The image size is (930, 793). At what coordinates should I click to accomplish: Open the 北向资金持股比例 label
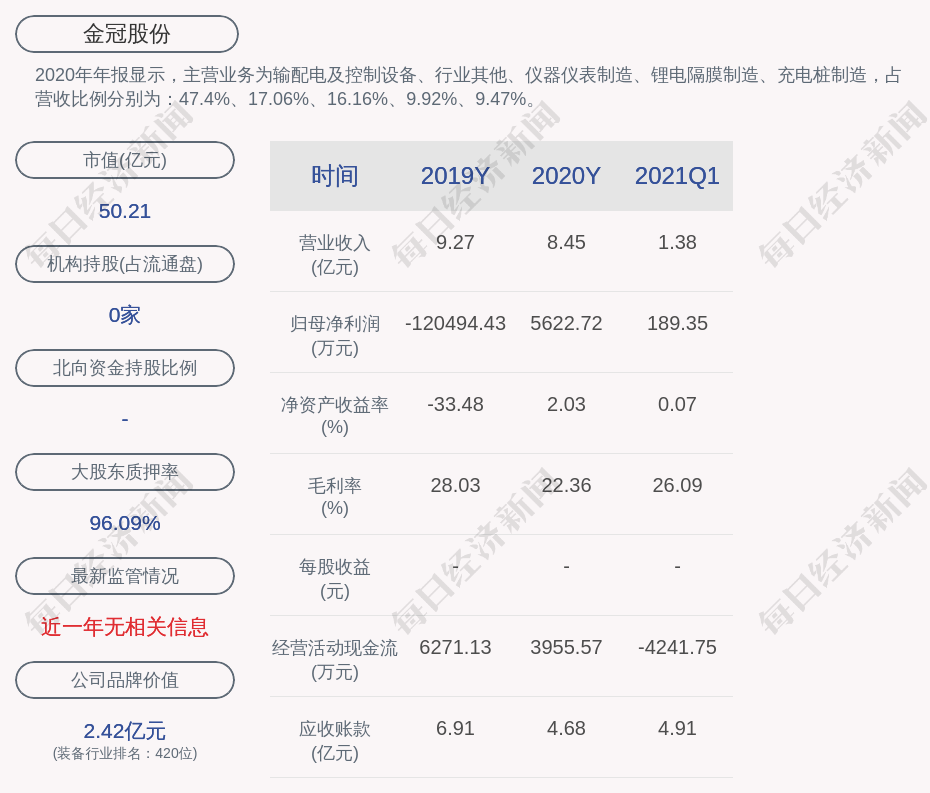(x=125, y=368)
